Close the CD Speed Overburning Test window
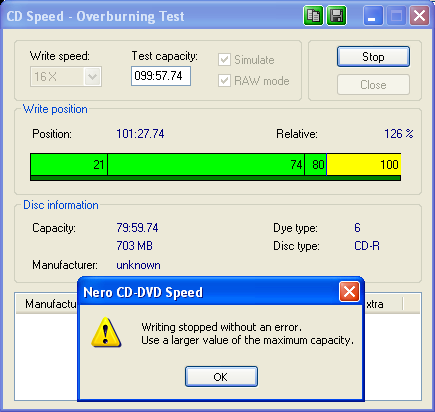435x412 pixels. pos(419,16)
